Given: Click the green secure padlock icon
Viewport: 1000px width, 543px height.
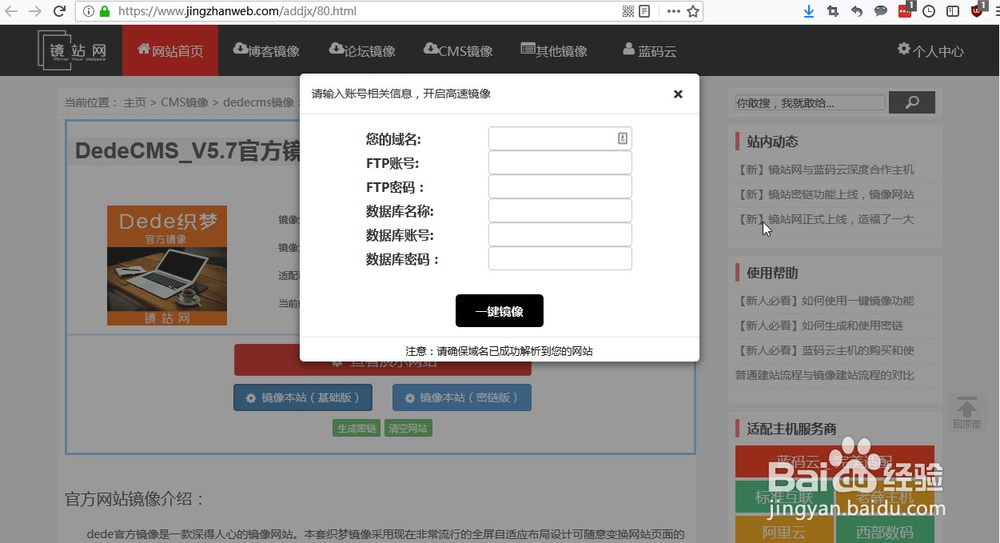Looking at the screenshot, I should (105, 11).
